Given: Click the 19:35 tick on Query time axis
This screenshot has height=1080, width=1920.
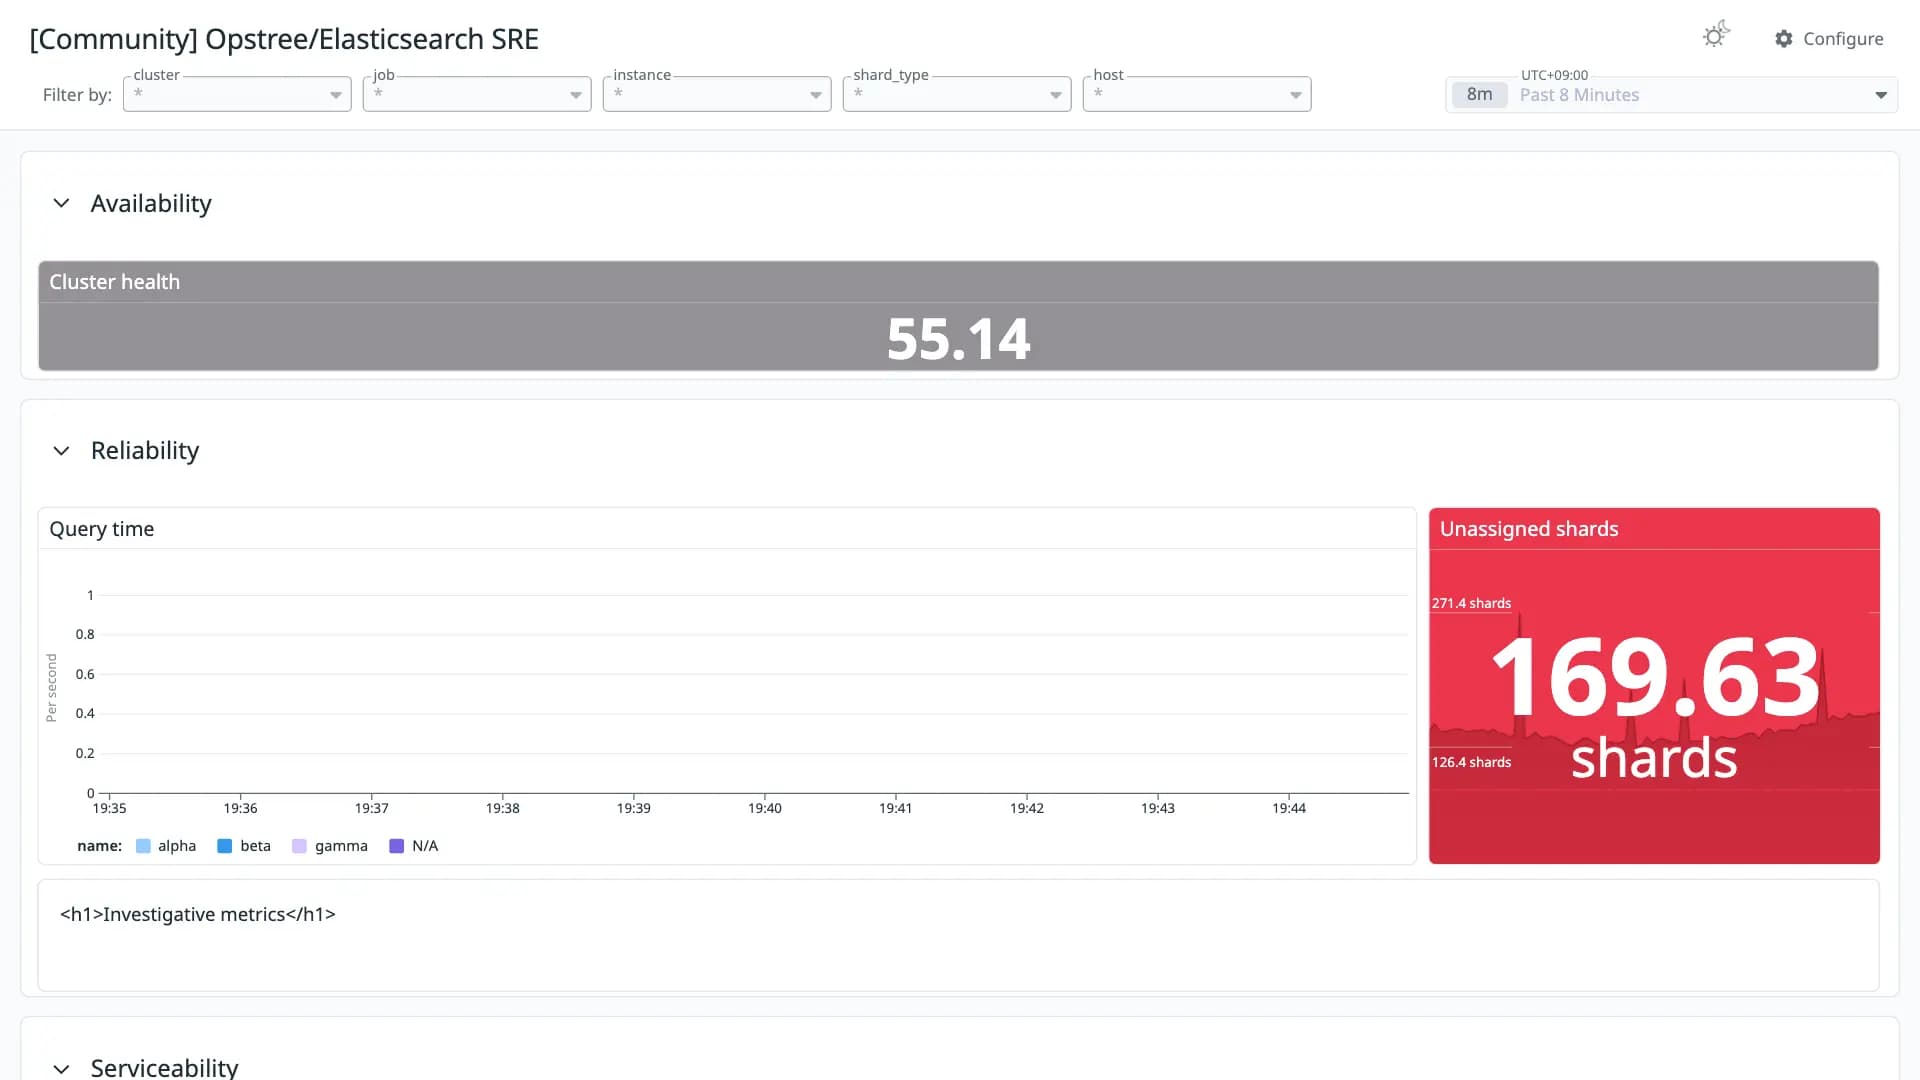Looking at the screenshot, I should pos(110,808).
